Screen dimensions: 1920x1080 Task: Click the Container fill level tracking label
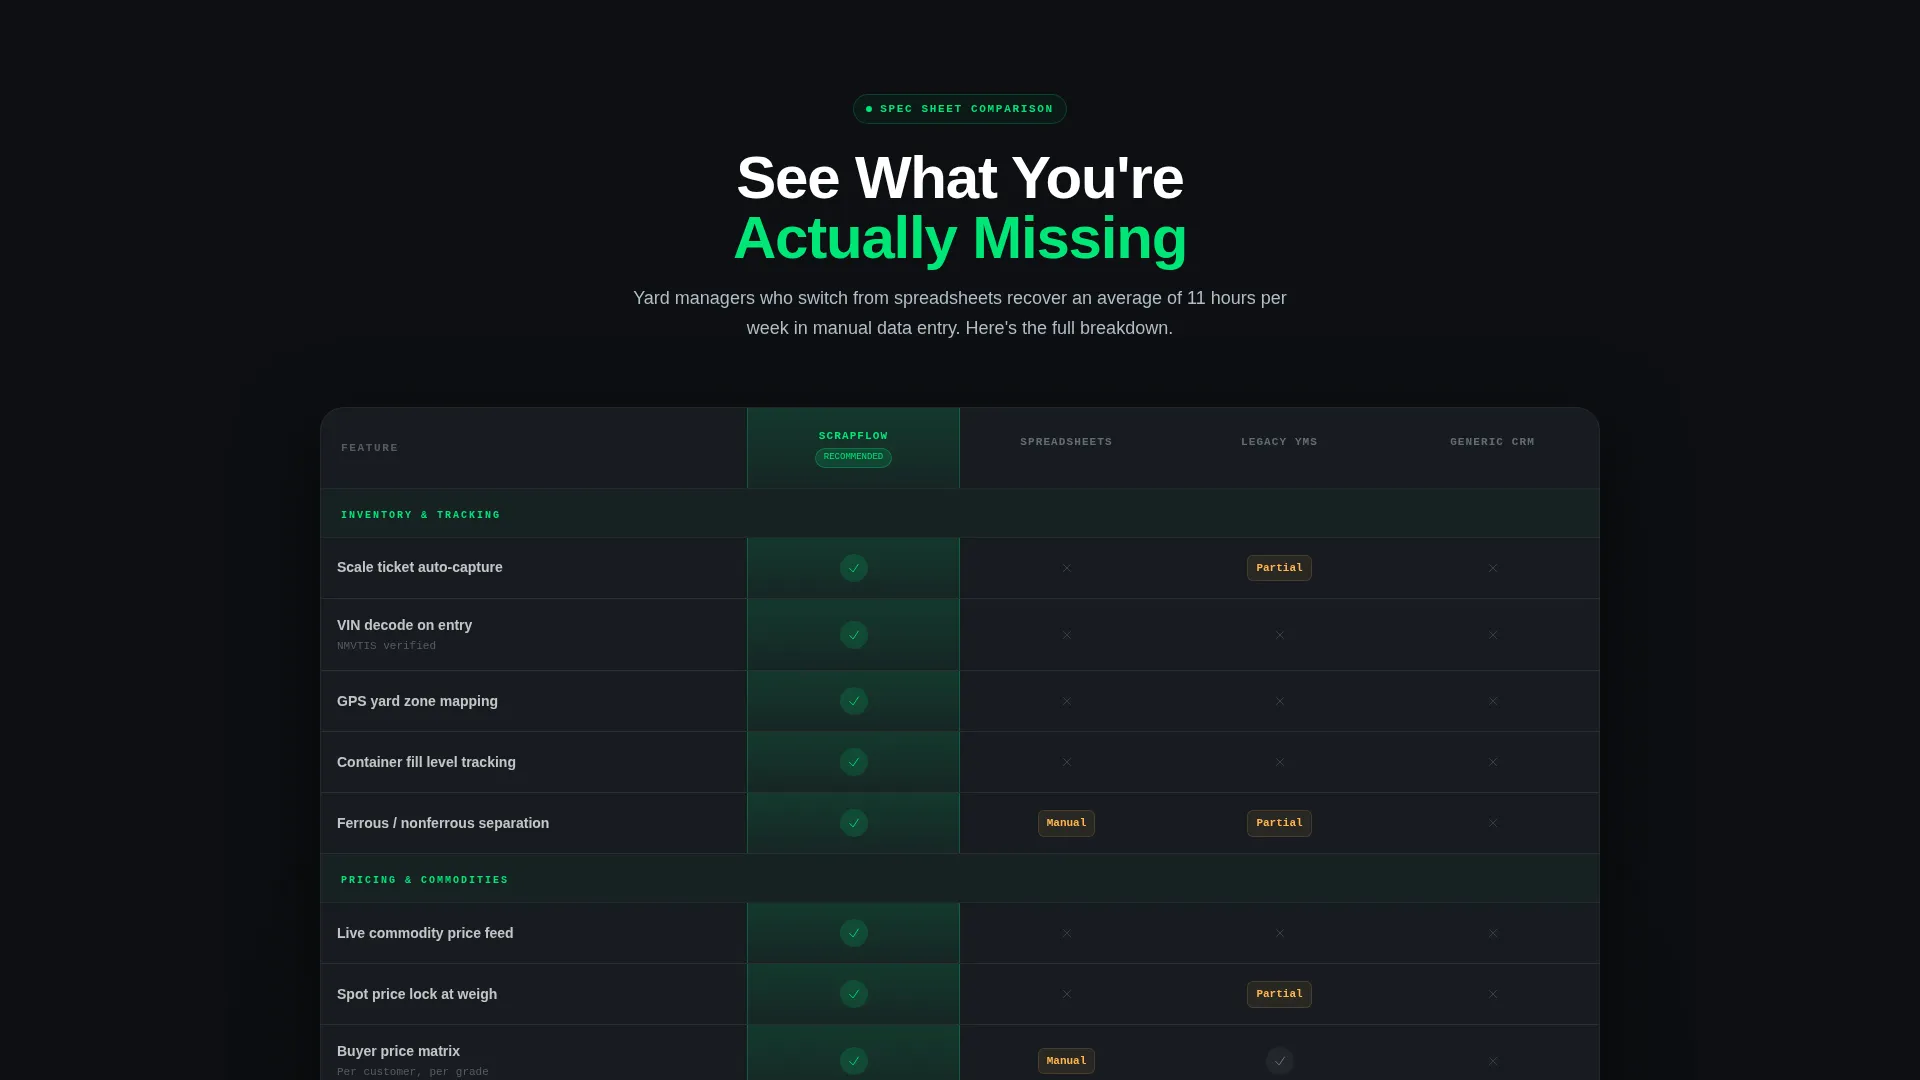(x=426, y=762)
